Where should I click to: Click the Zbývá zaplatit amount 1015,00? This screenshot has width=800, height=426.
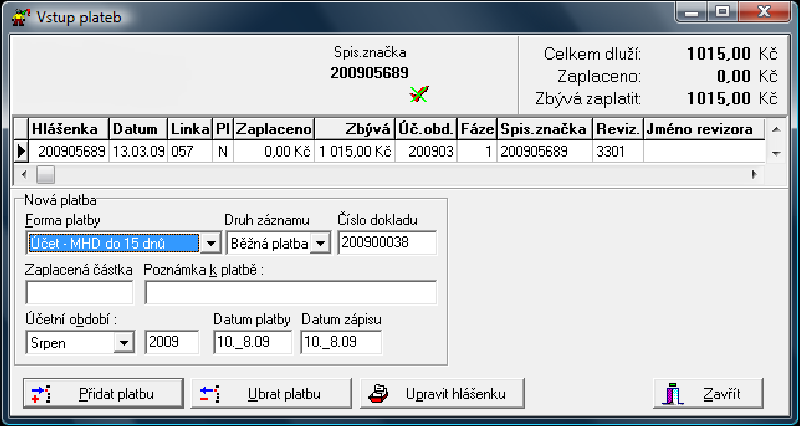[719, 98]
